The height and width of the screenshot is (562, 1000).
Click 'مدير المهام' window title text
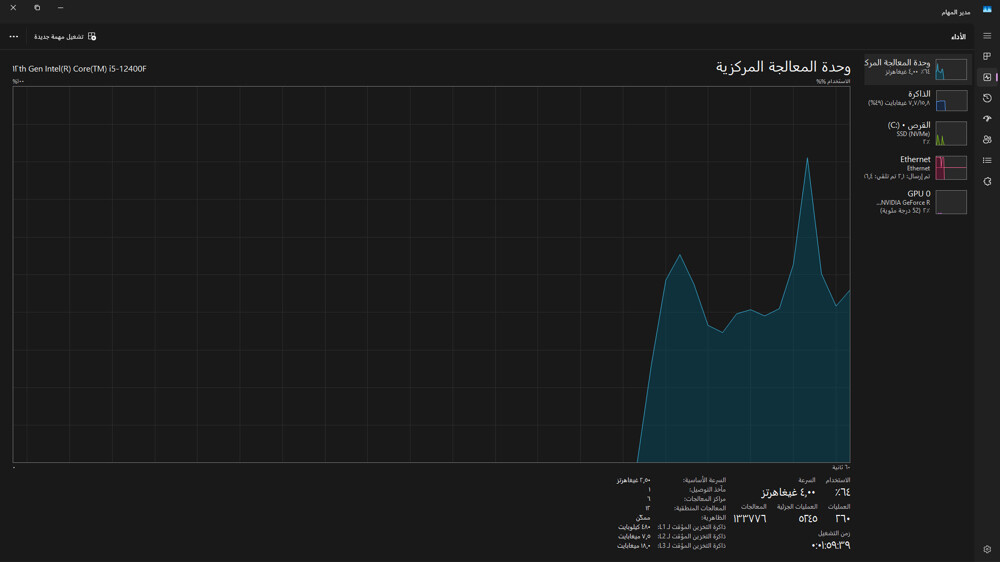tap(955, 12)
